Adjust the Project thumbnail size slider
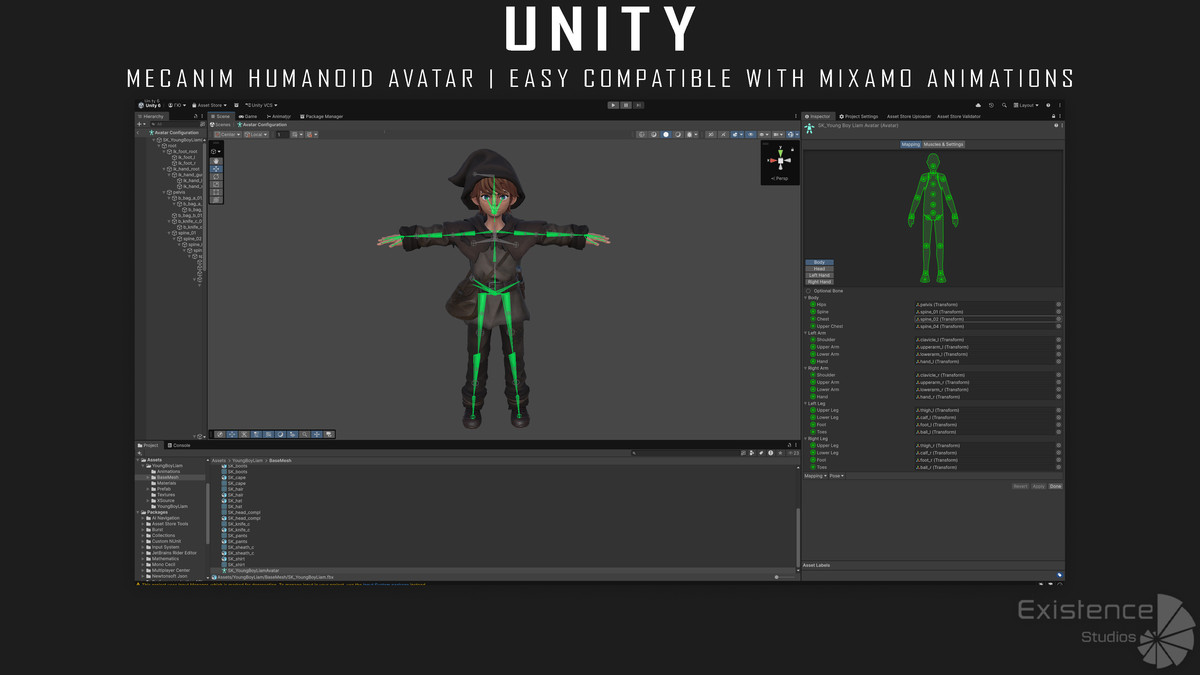 pyautogui.click(x=785, y=577)
